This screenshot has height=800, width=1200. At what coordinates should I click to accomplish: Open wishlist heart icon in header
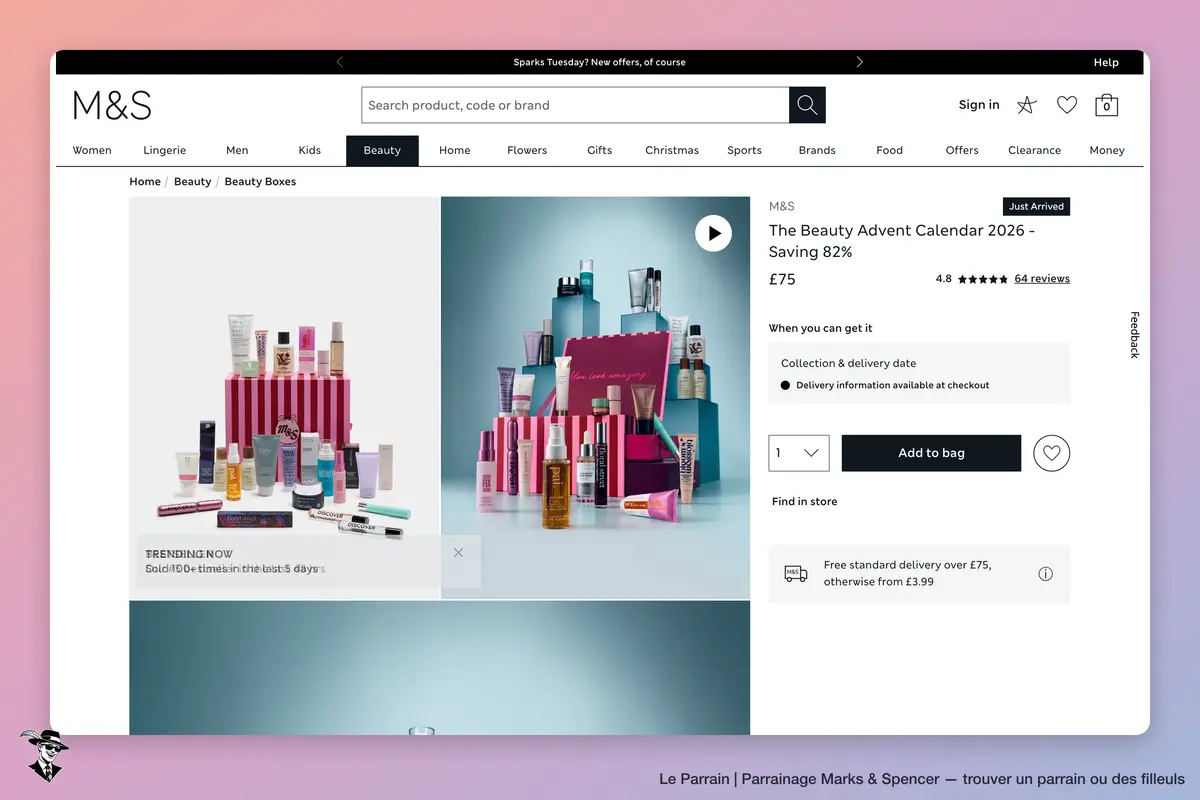[1067, 105]
